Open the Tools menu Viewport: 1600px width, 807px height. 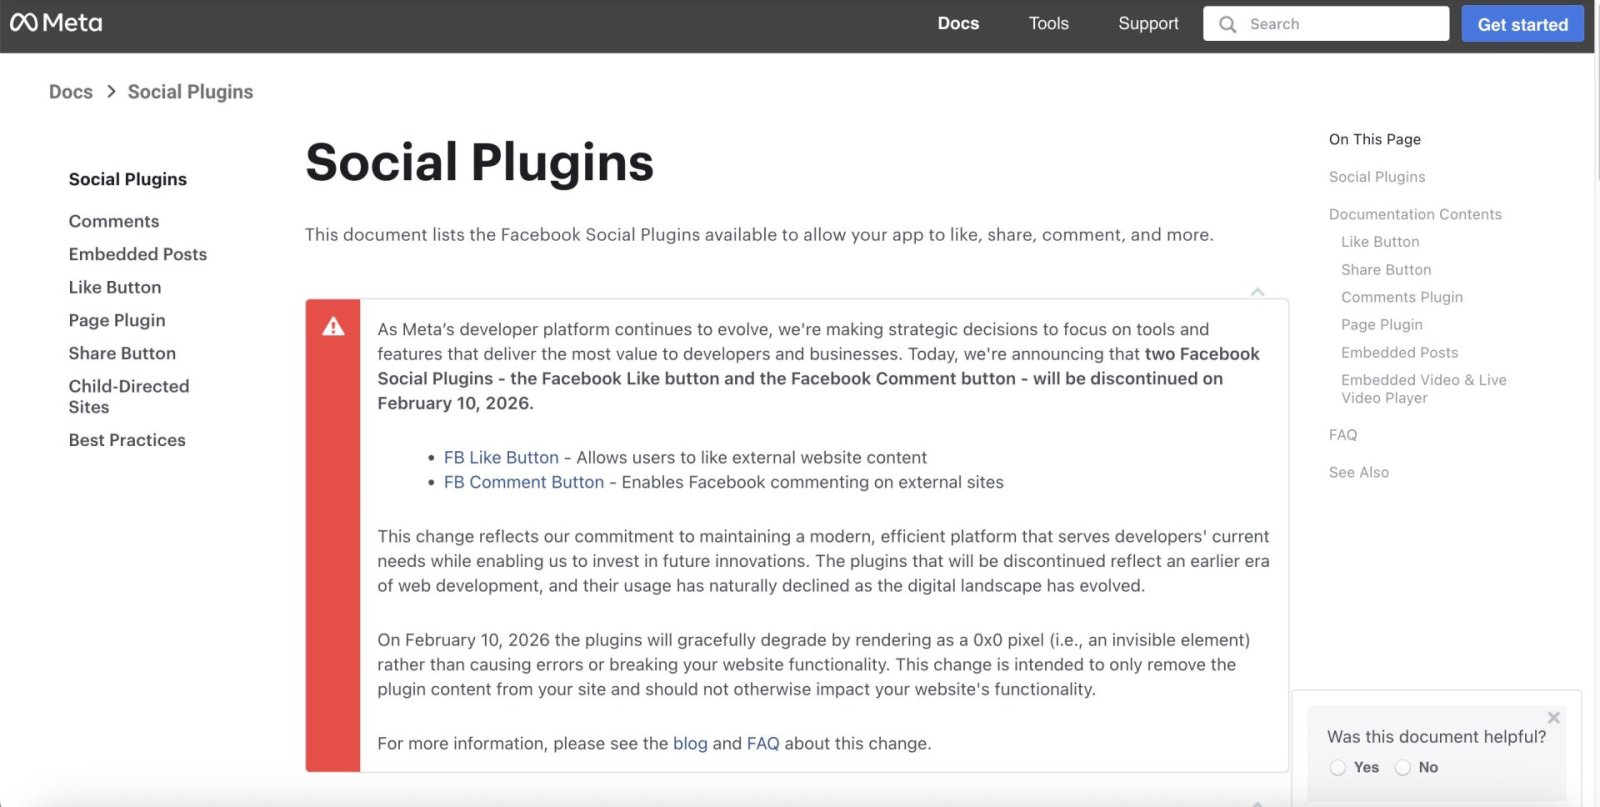[x=1048, y=24]
